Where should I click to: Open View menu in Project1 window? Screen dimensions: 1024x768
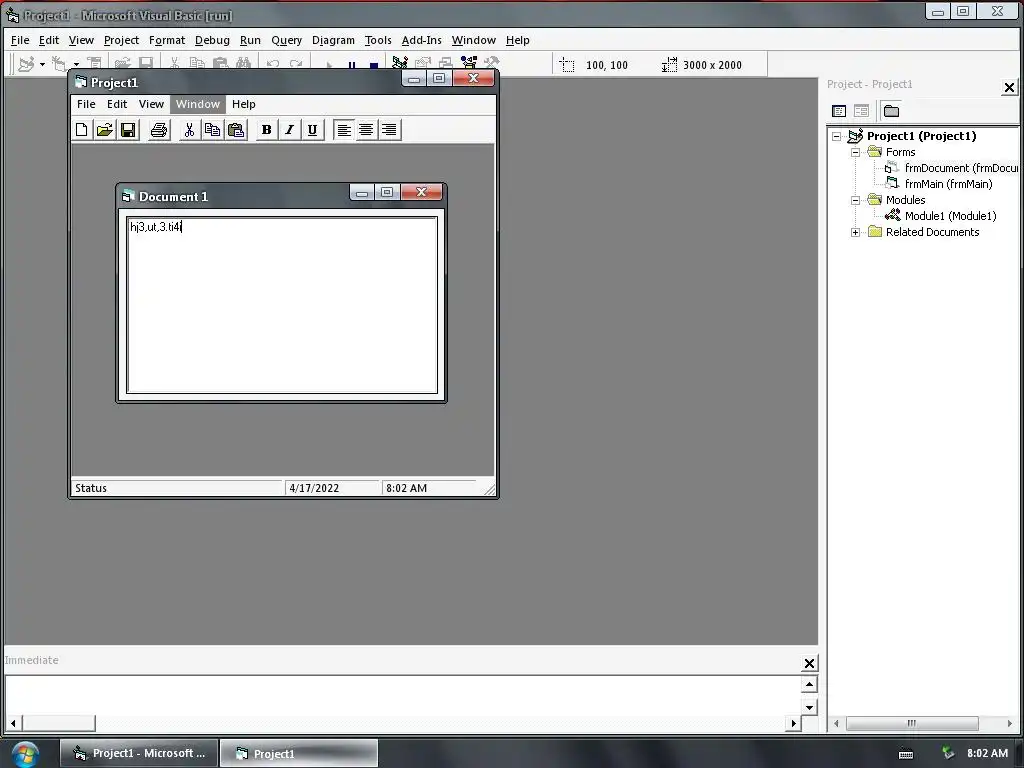coord(151,104)
